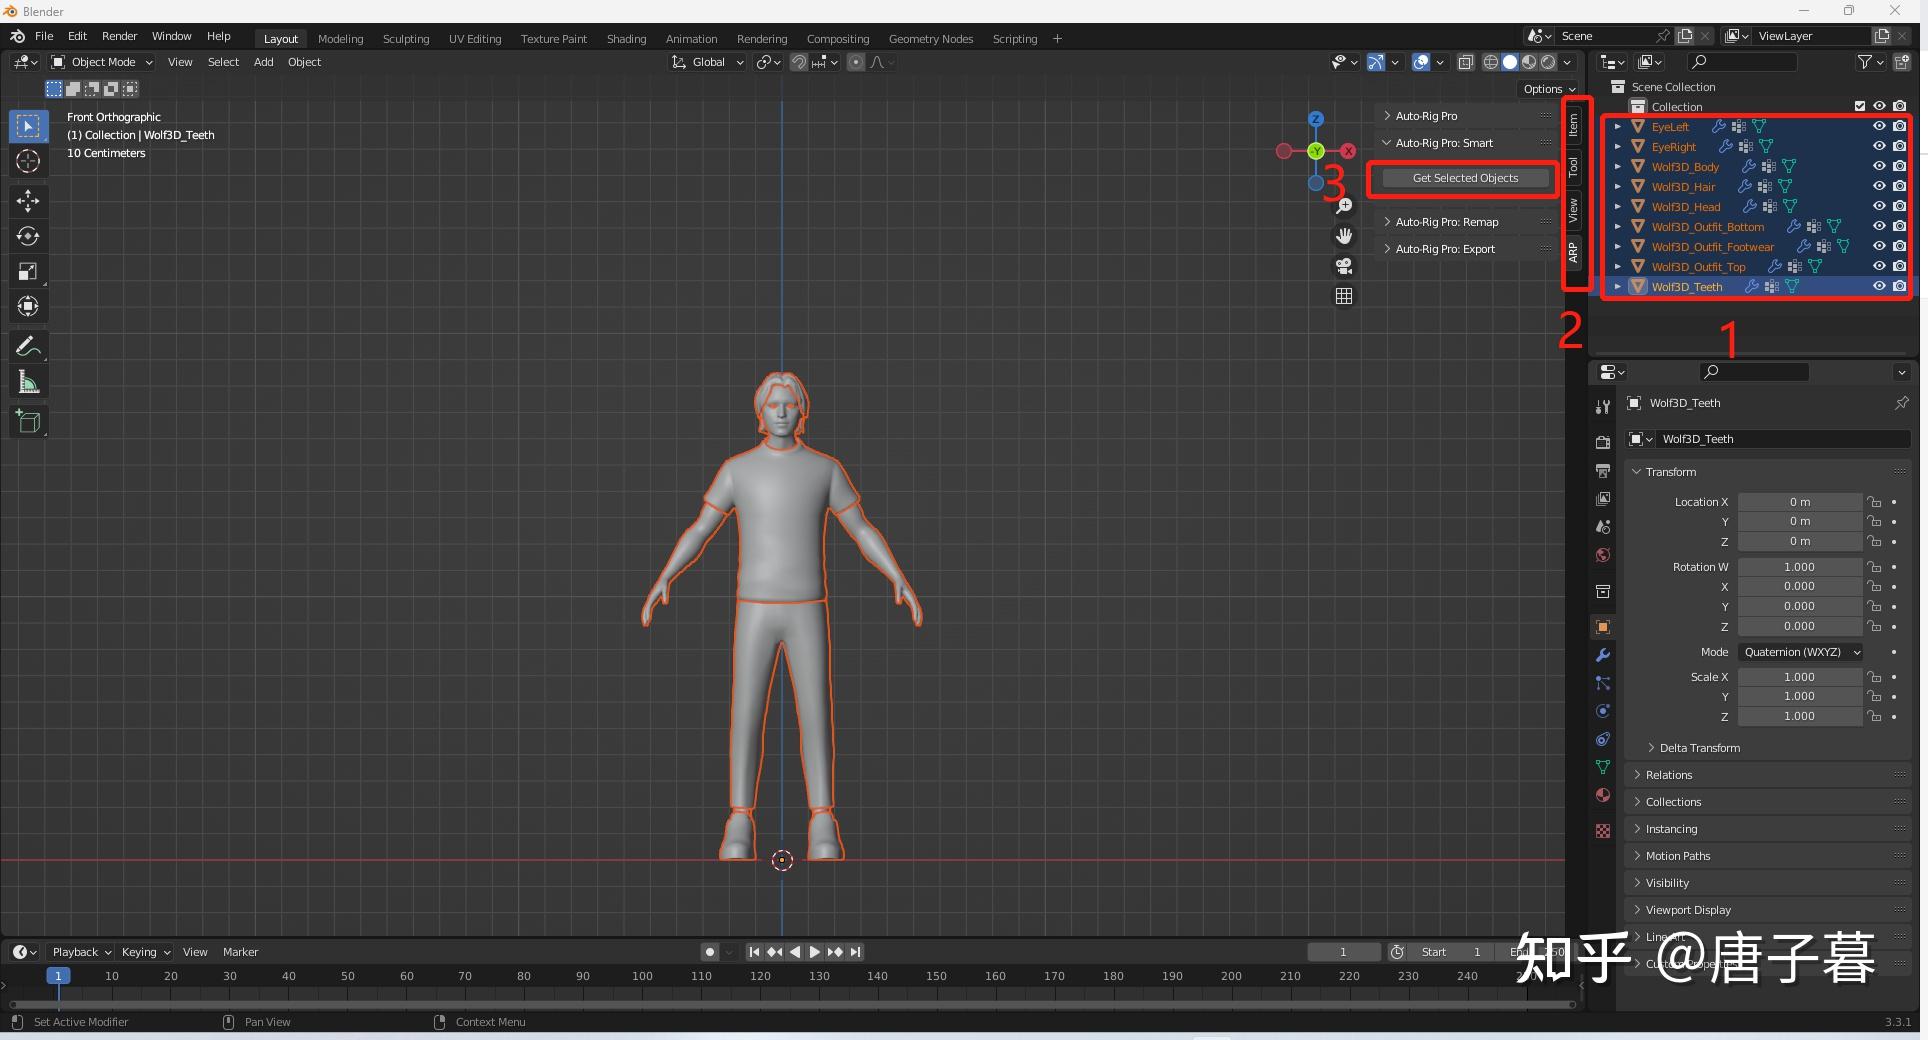This screenshot has width=1928, height=1040.
Task: Uncheck the Collection exclude checkbox
Action: pyautogui.click(x=1860, y=106)
